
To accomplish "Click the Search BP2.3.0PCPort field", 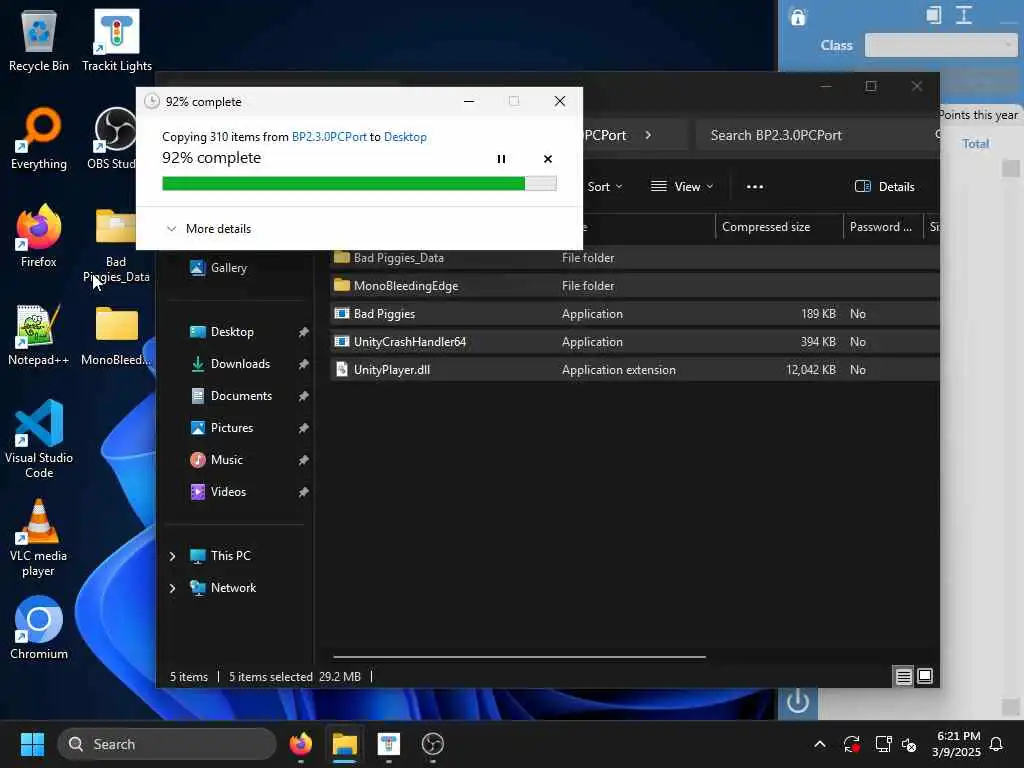I will 818,135.
